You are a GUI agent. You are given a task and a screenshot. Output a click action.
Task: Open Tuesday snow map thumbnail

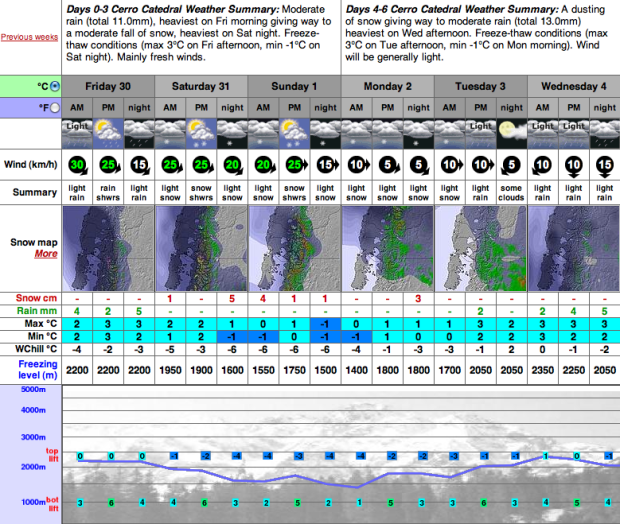[480, 248]
